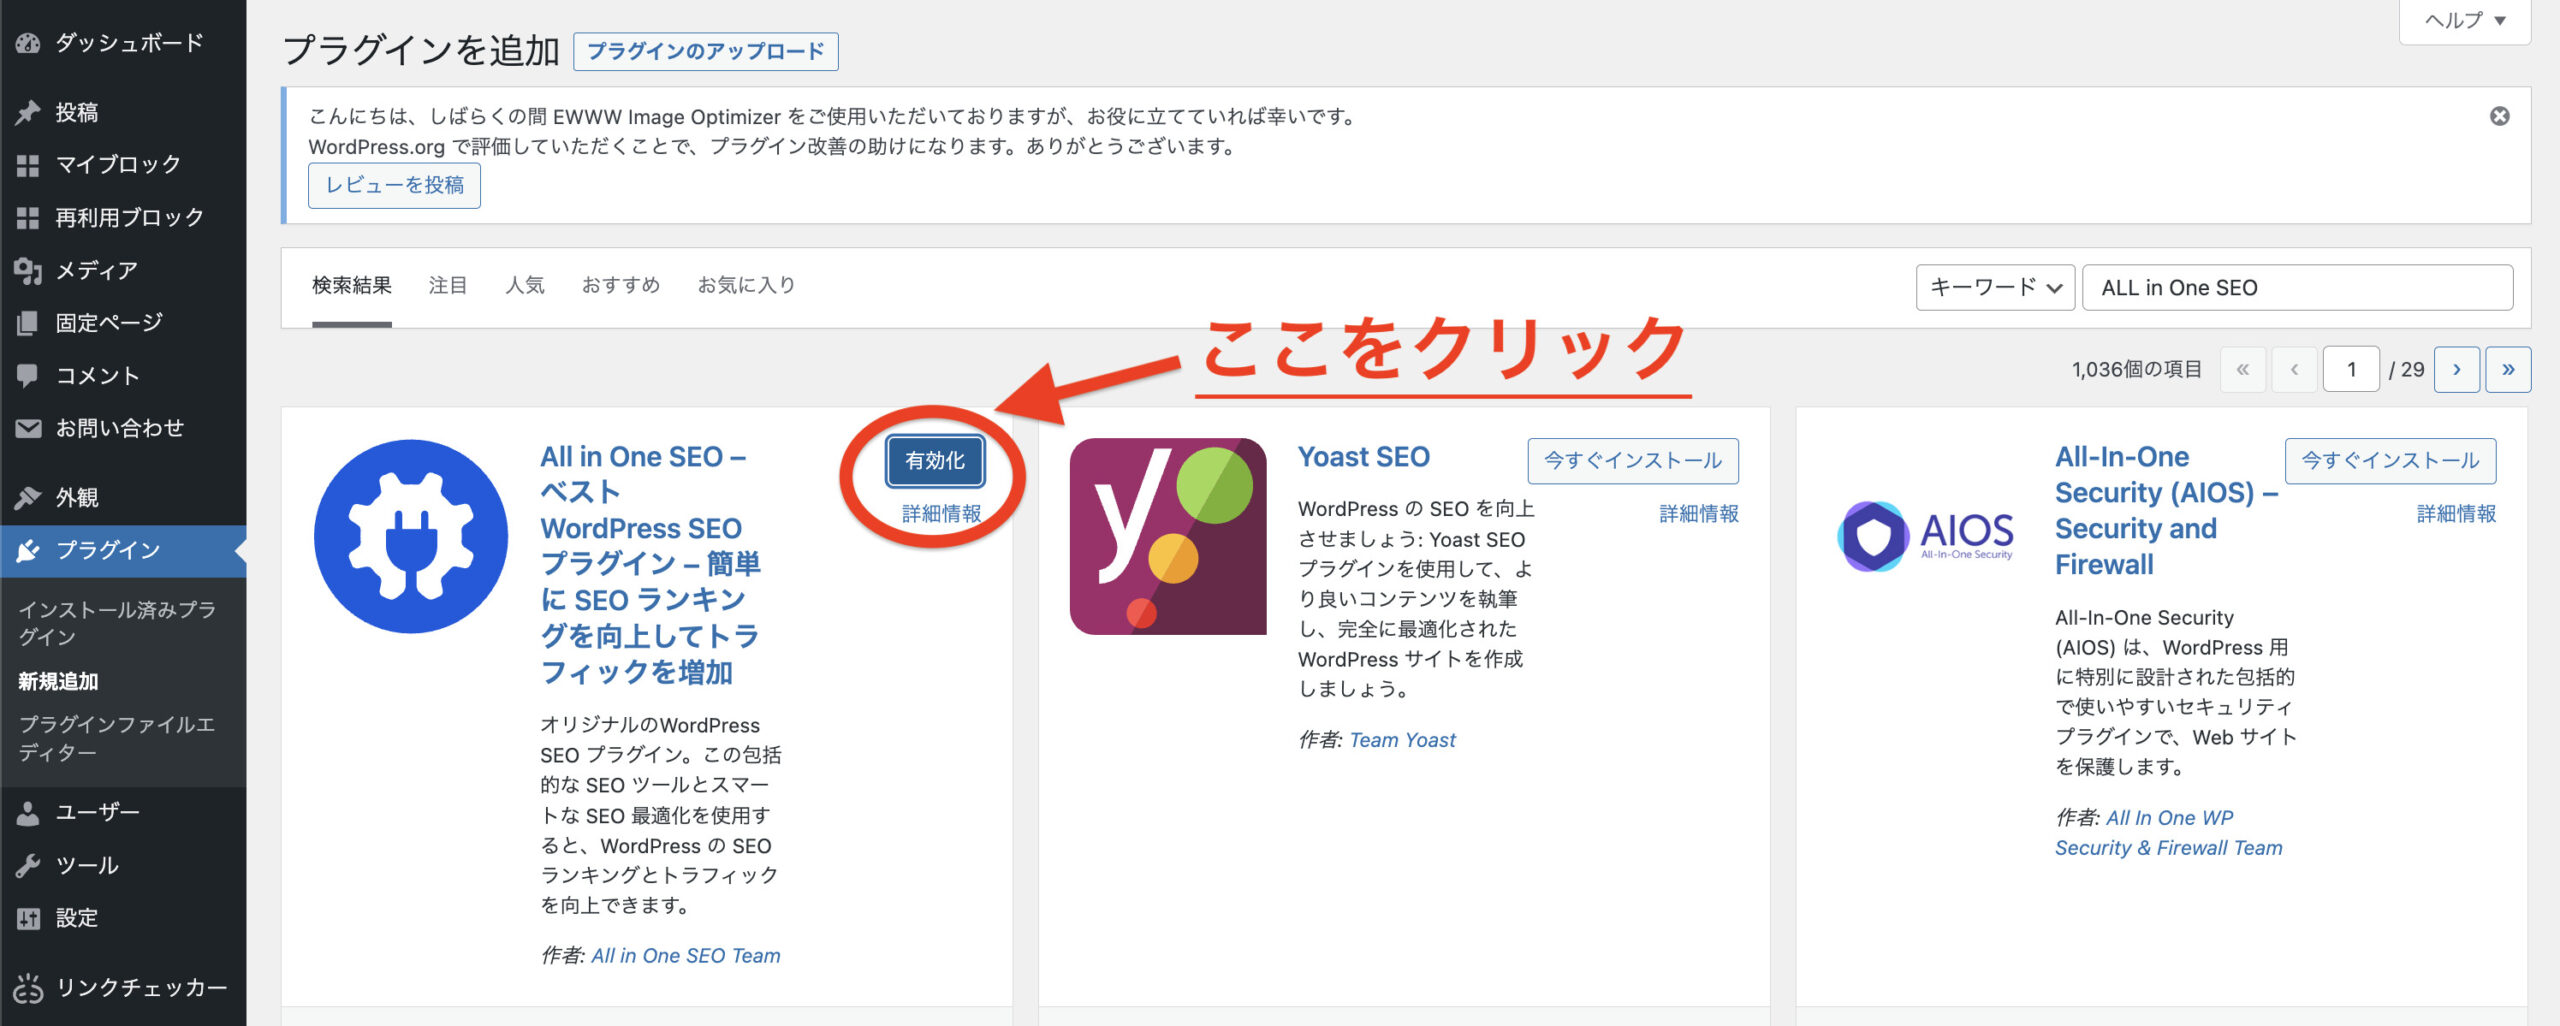
Task: Jump to the last results page arrow
Action: (2508, 370)
